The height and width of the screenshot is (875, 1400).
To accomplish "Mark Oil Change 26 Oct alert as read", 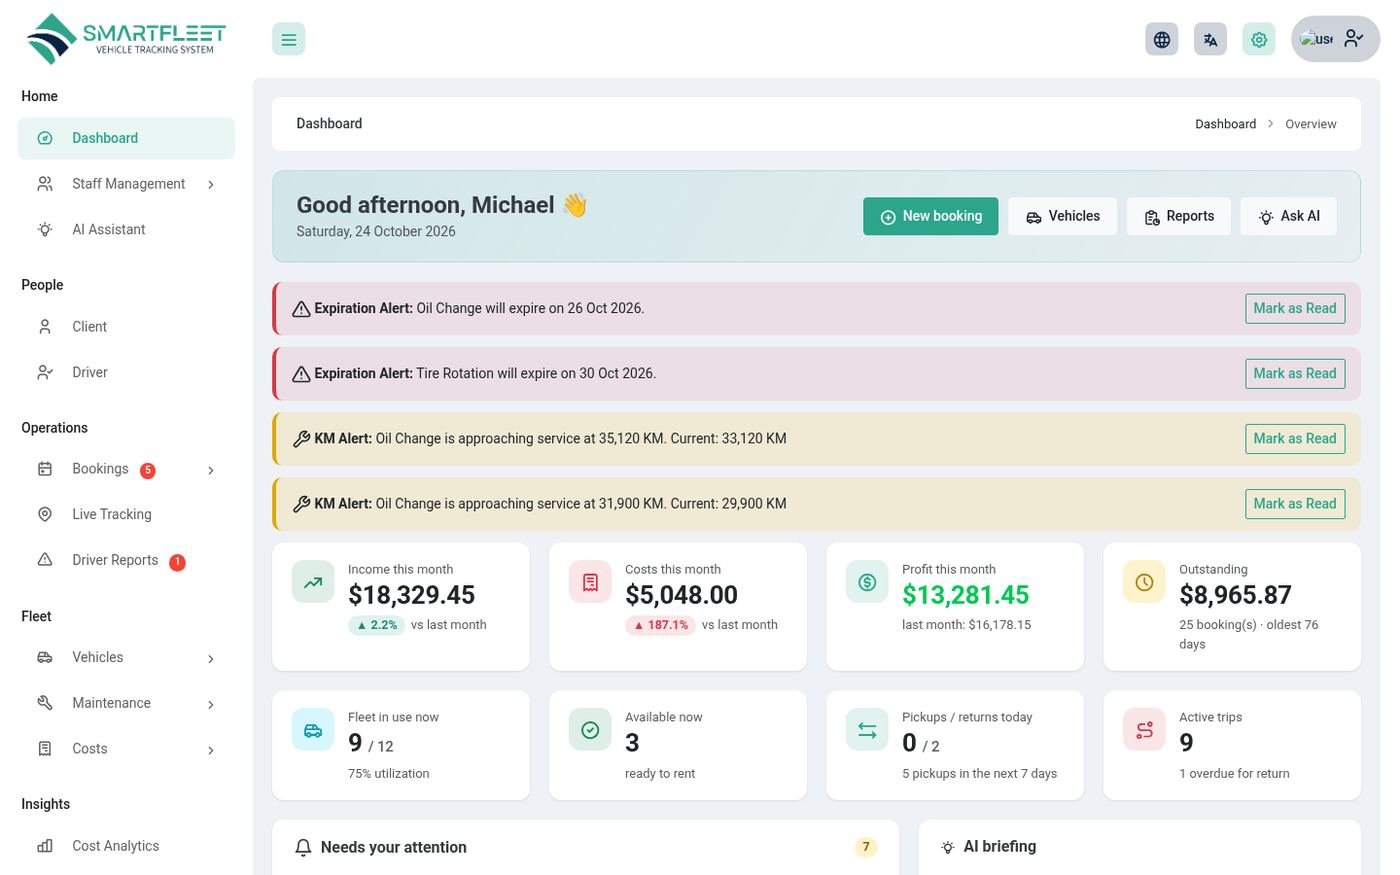I will coord(1295,308).
